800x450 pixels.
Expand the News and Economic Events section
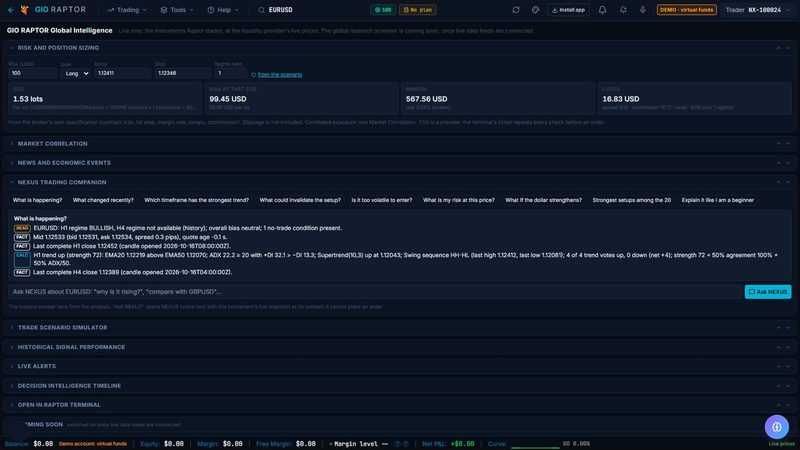pyautogui.click(x=12, y=163)
